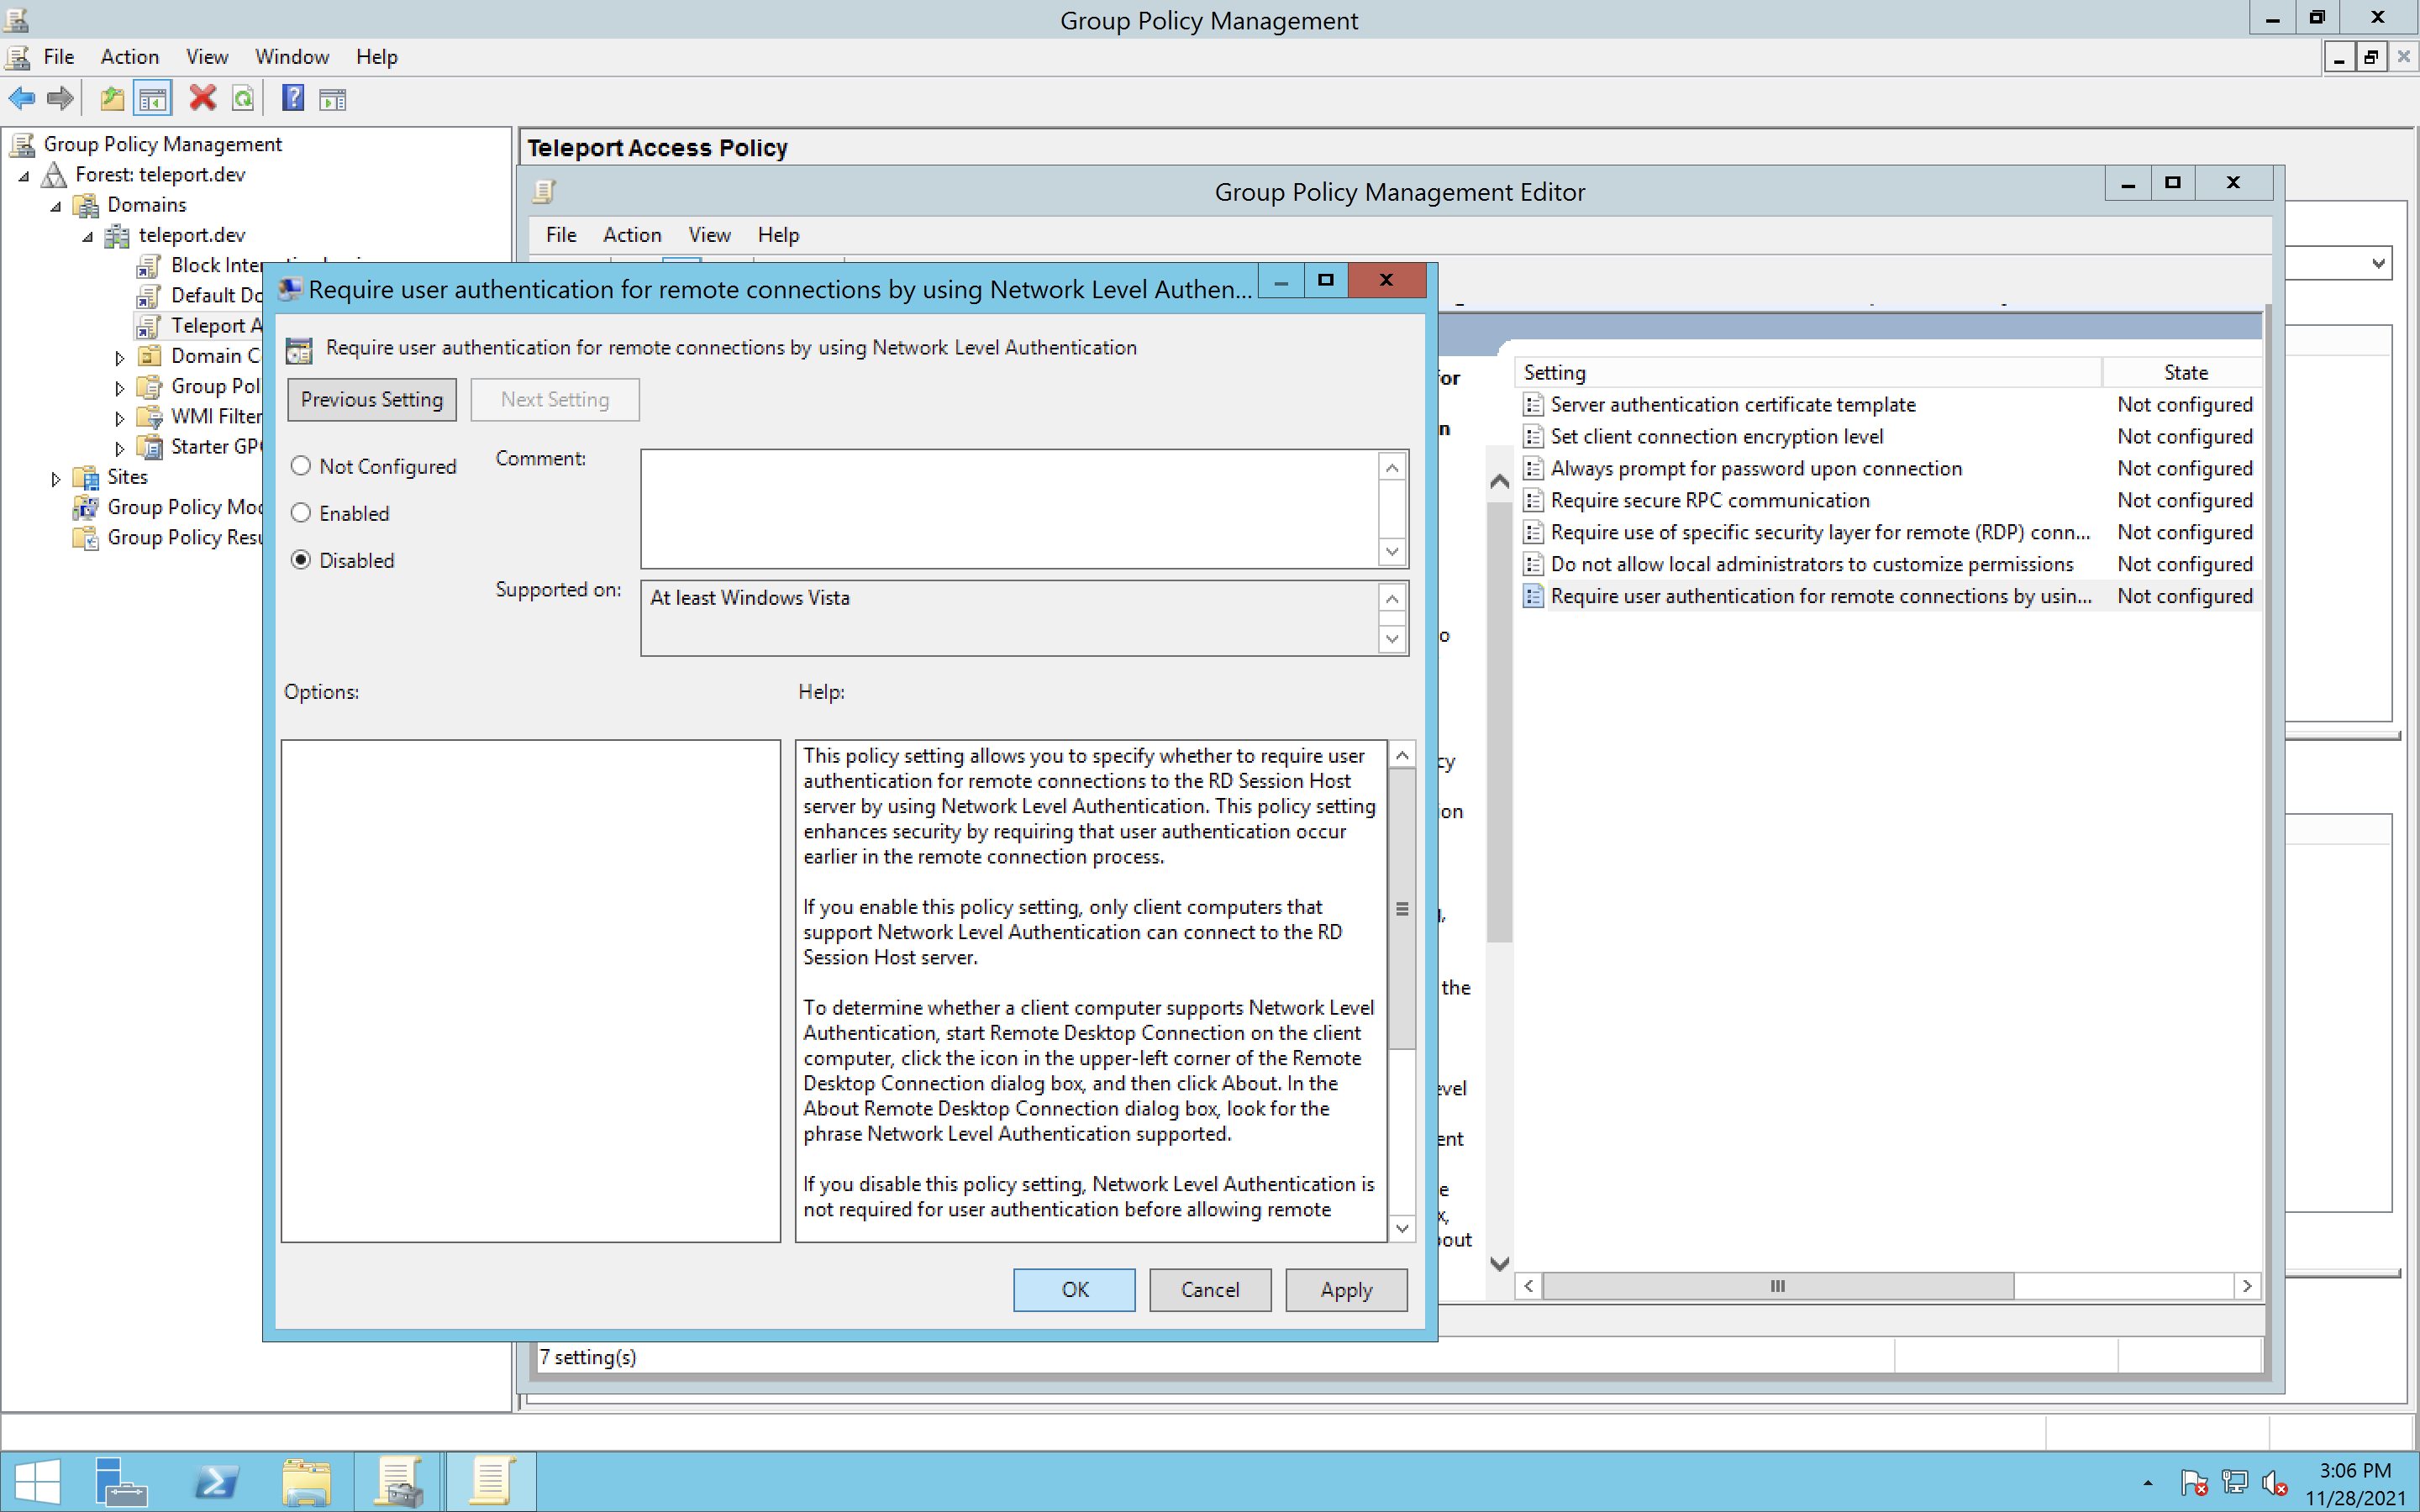Click Show/Hide Action Pane toolbar icon
2420x1512 pixels.
coord(333,98)
